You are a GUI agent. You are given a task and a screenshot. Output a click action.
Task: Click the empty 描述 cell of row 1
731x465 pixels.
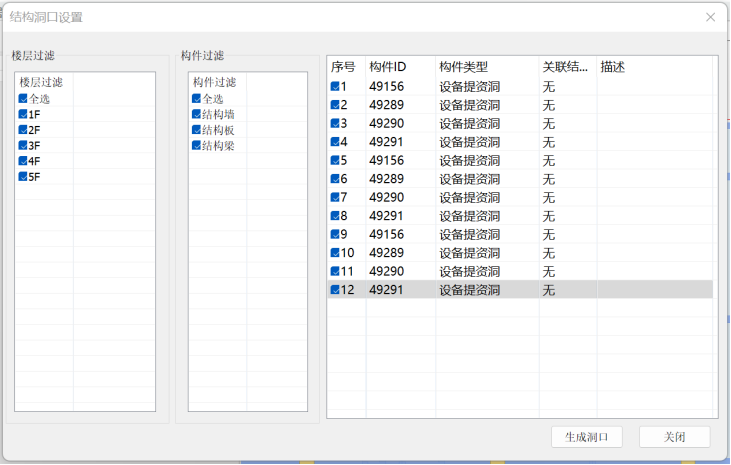click(655, 86)
